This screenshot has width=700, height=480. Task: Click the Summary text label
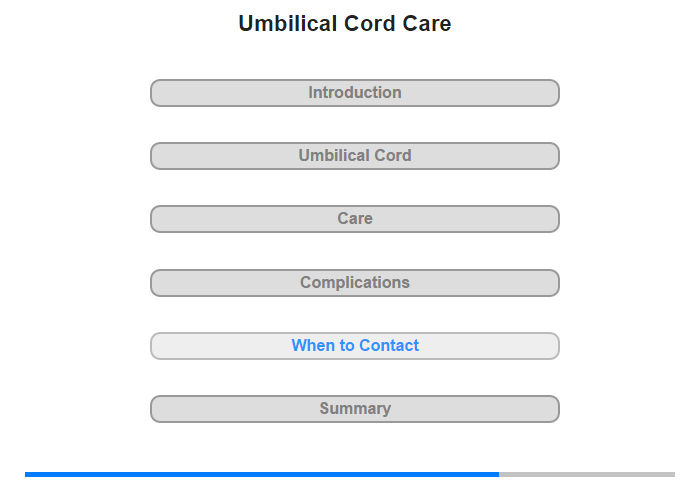coord(355,409)
